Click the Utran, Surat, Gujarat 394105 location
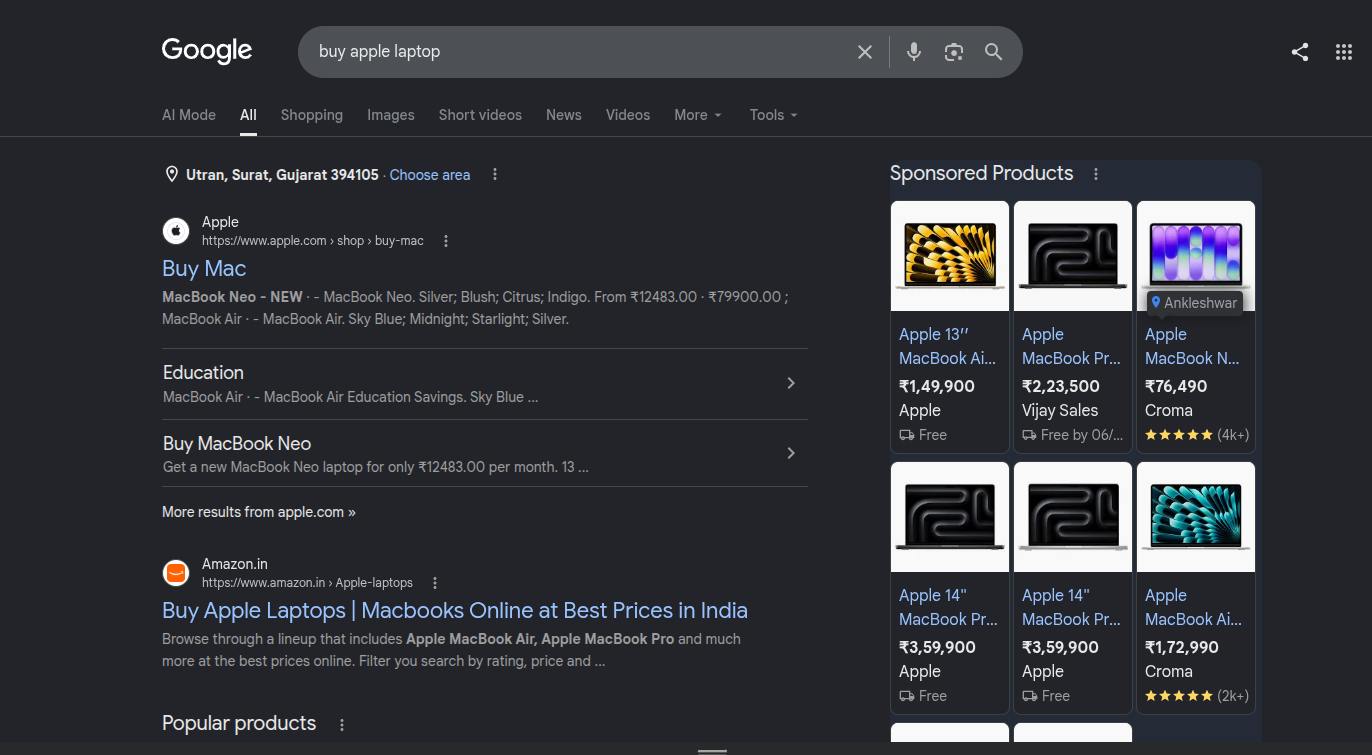1372x755 pixels. pyautogui.click(x=282, y=175)
